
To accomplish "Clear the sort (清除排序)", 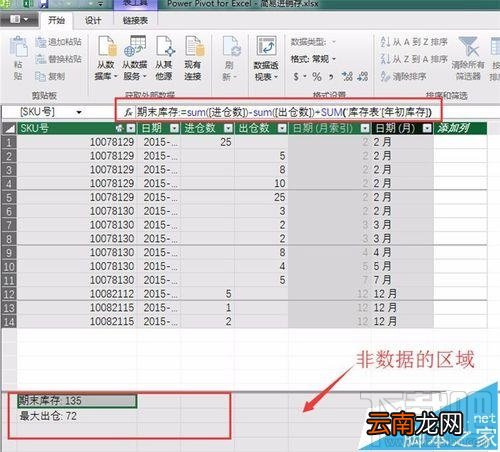I will (403, 76).
